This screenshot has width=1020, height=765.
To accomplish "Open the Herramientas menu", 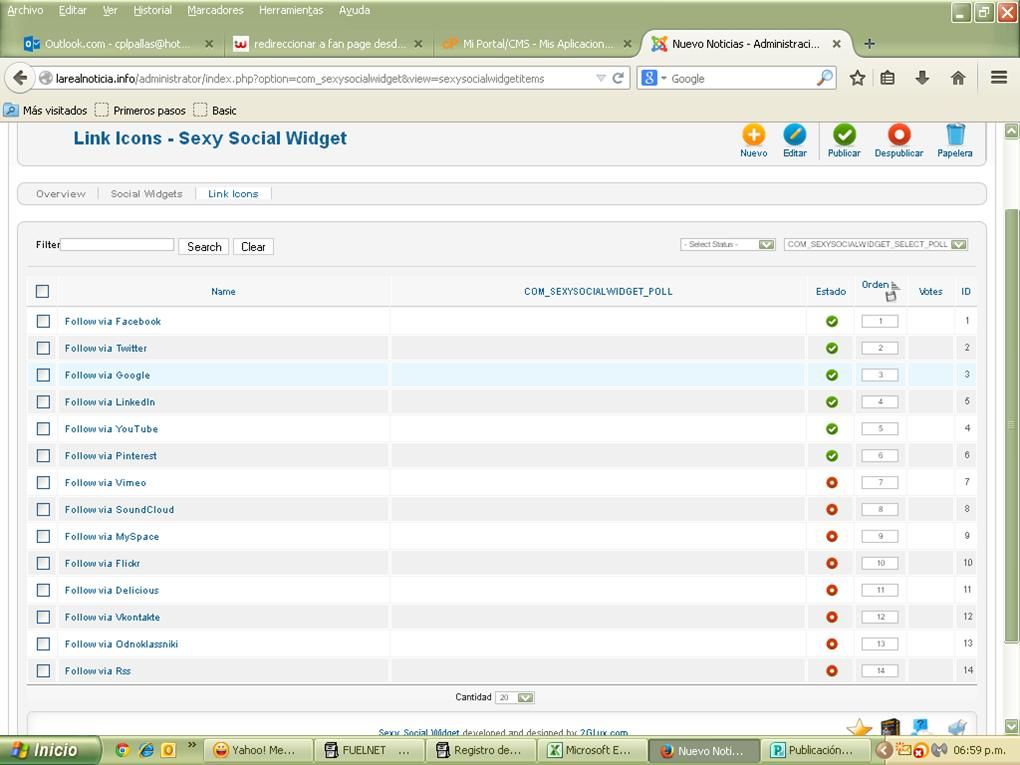I will coord(291,10).
